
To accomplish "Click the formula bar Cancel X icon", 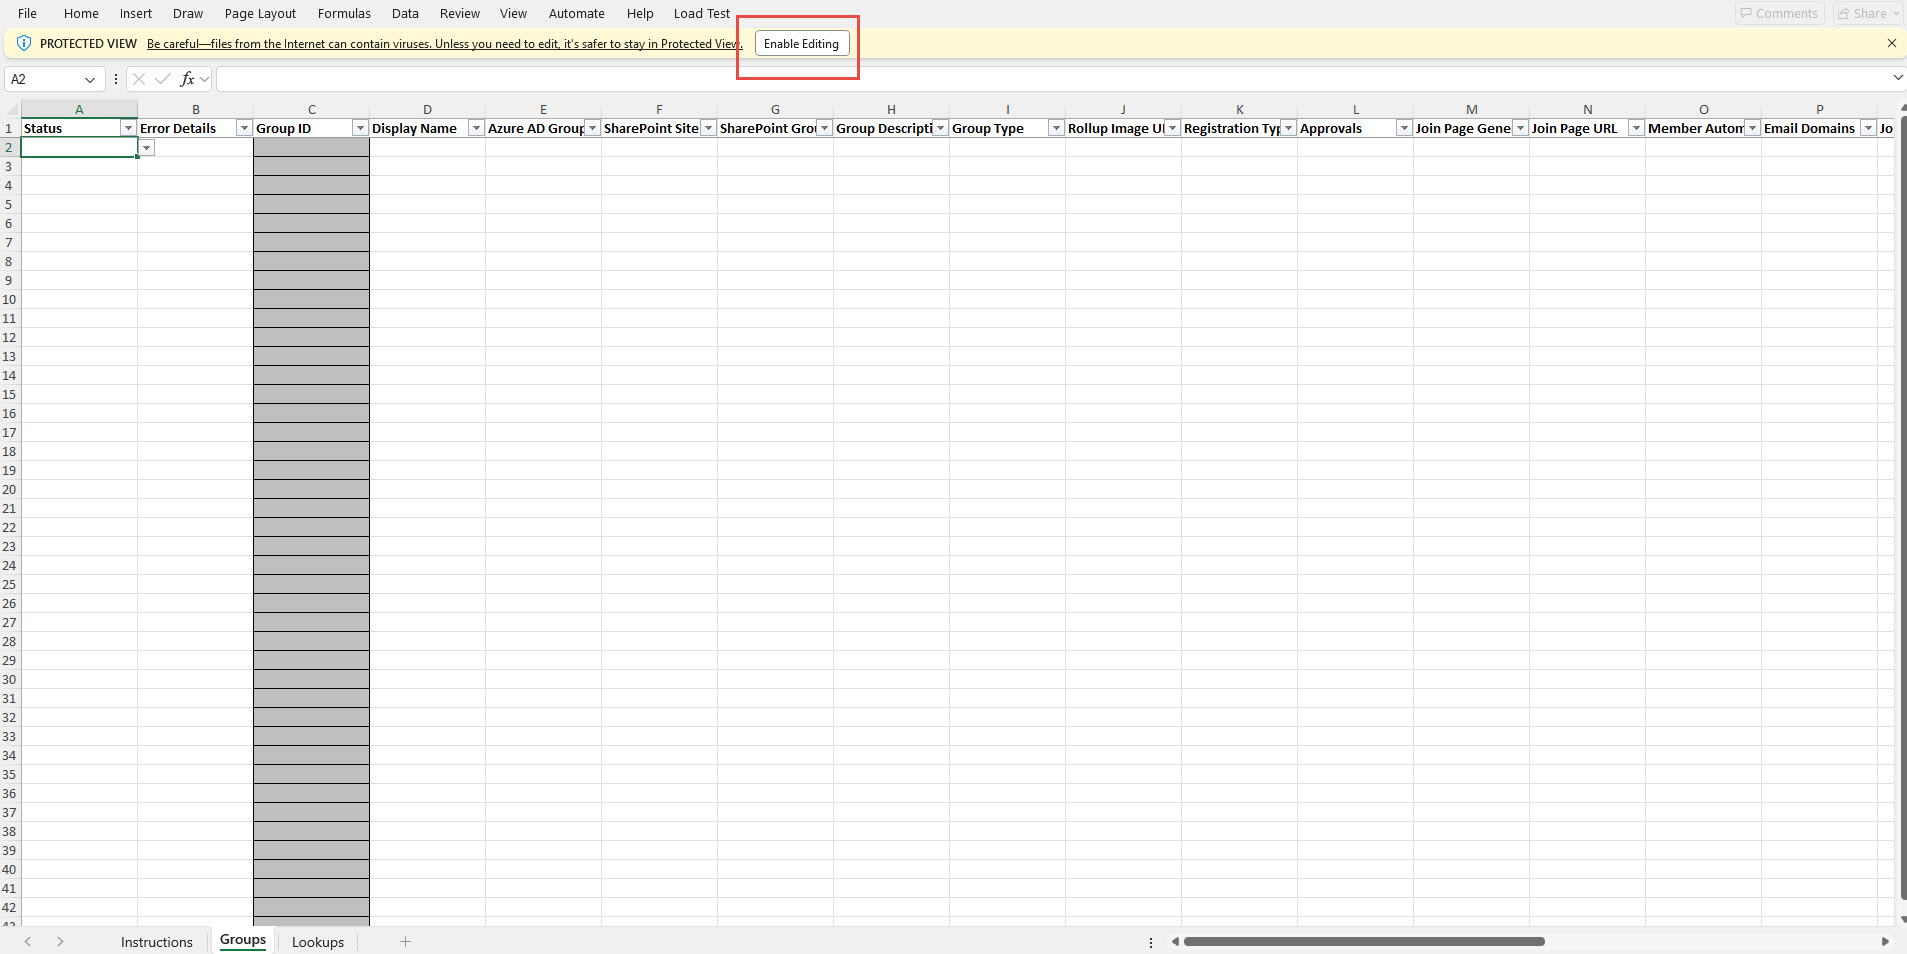I will click(x=139, y=79).
